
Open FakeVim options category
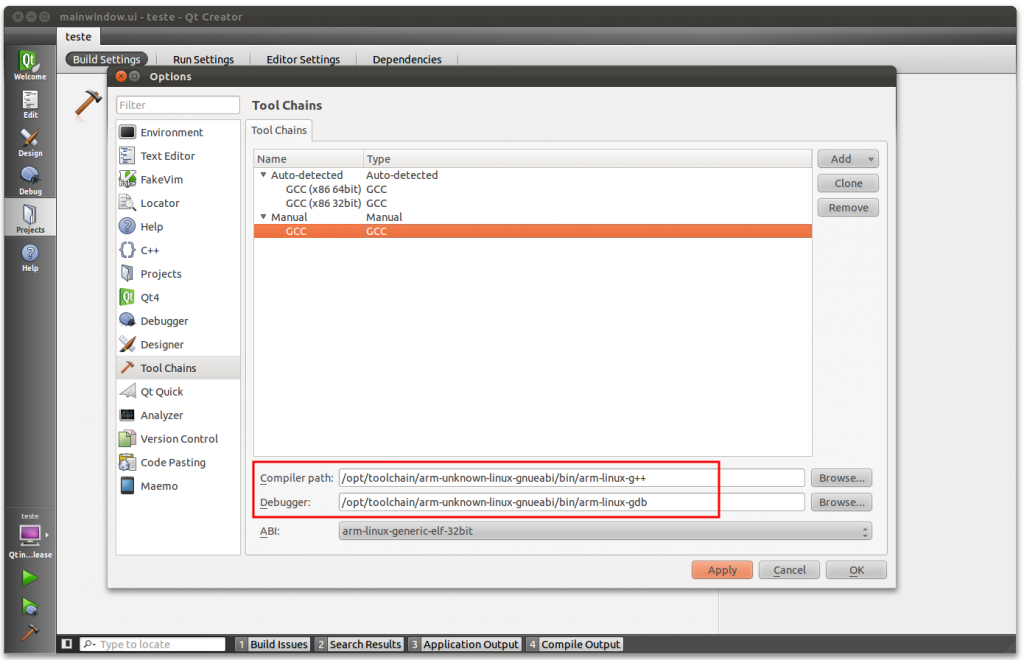pyautogui.click(x=161, y=179)
